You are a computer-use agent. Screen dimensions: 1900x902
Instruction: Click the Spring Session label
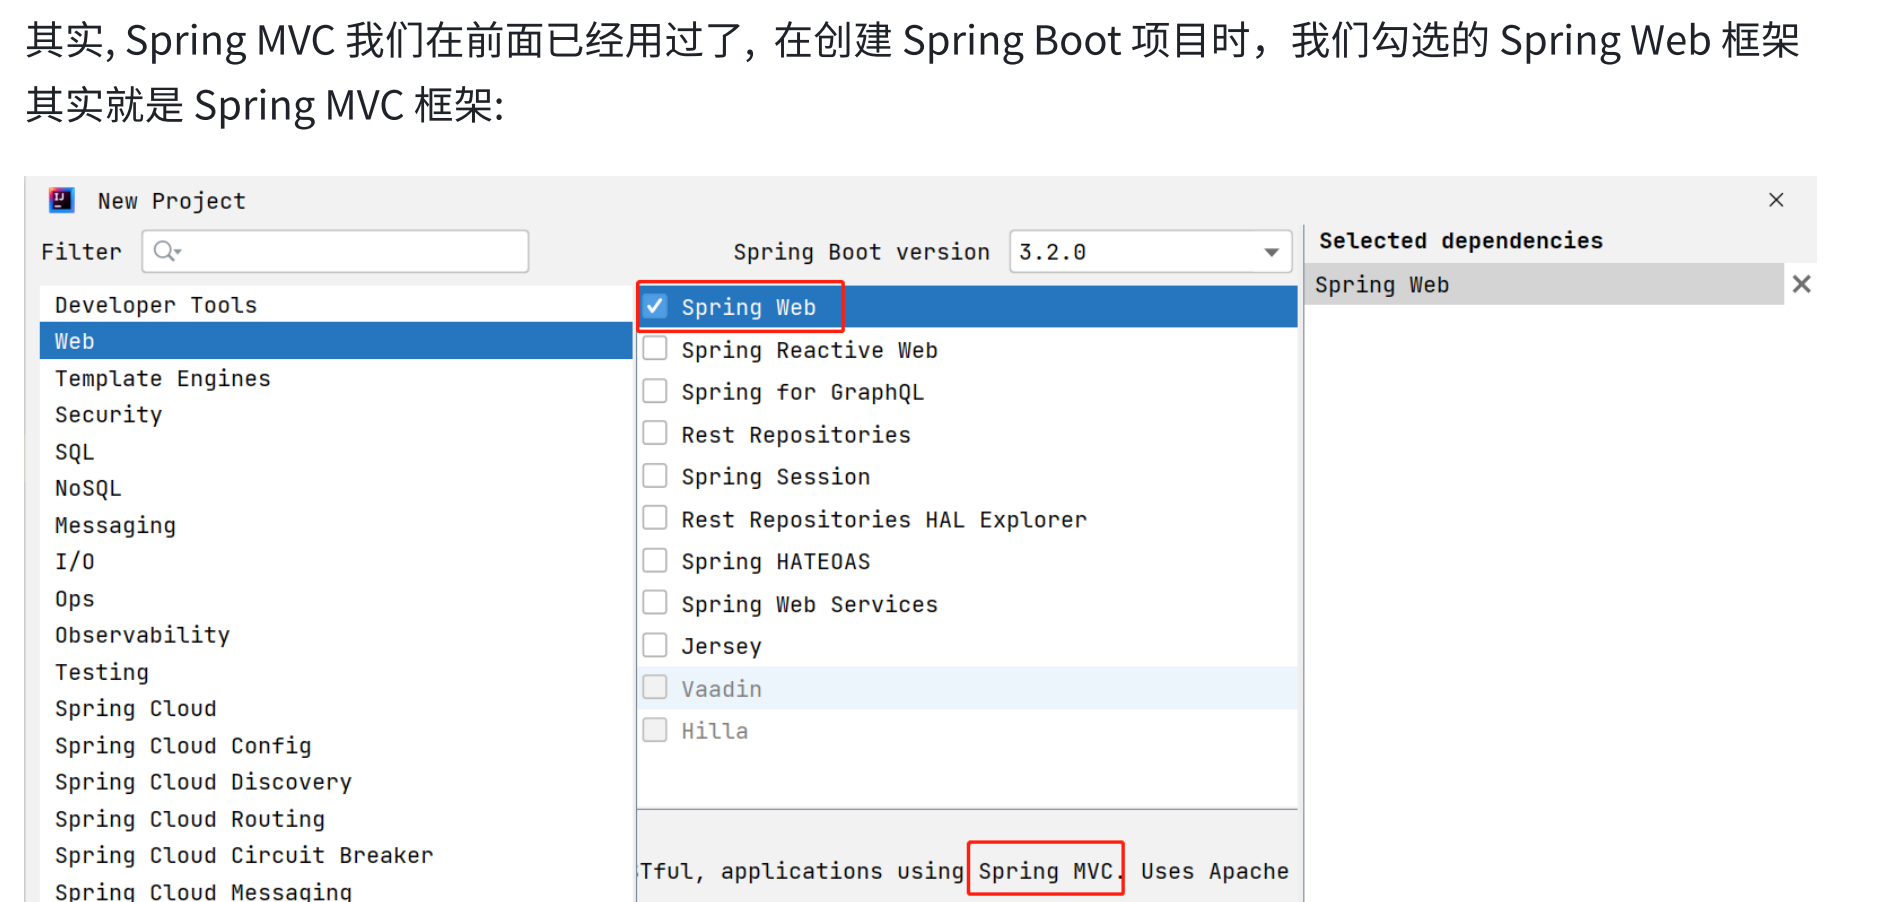(775, 477)
